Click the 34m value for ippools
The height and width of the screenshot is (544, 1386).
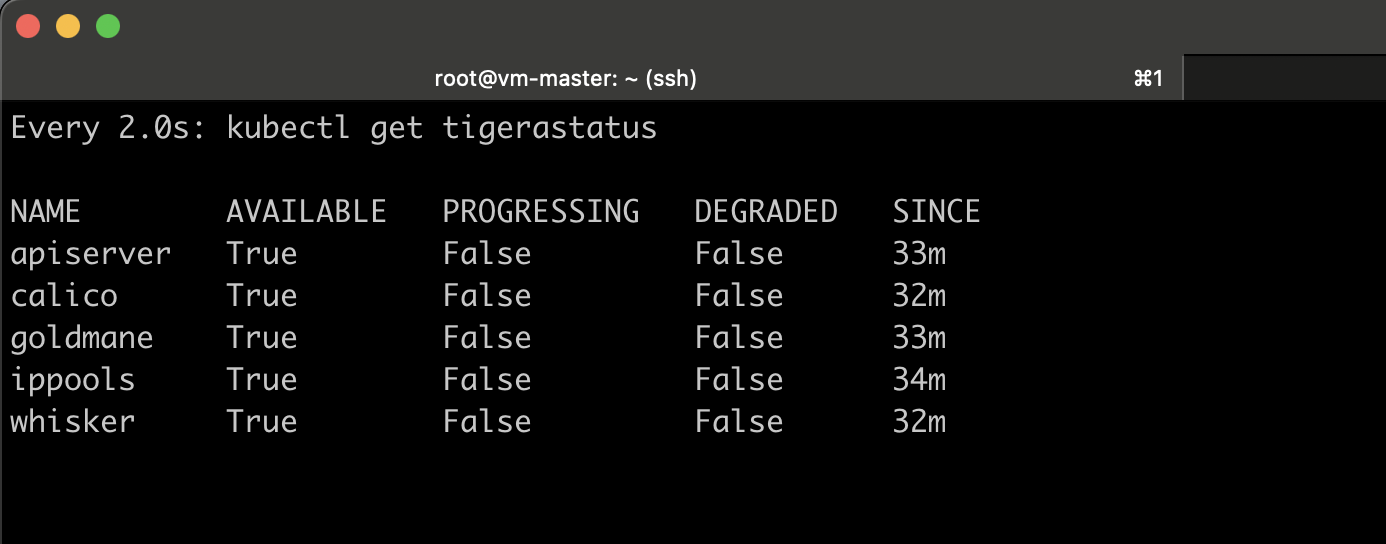coord(919,380)
